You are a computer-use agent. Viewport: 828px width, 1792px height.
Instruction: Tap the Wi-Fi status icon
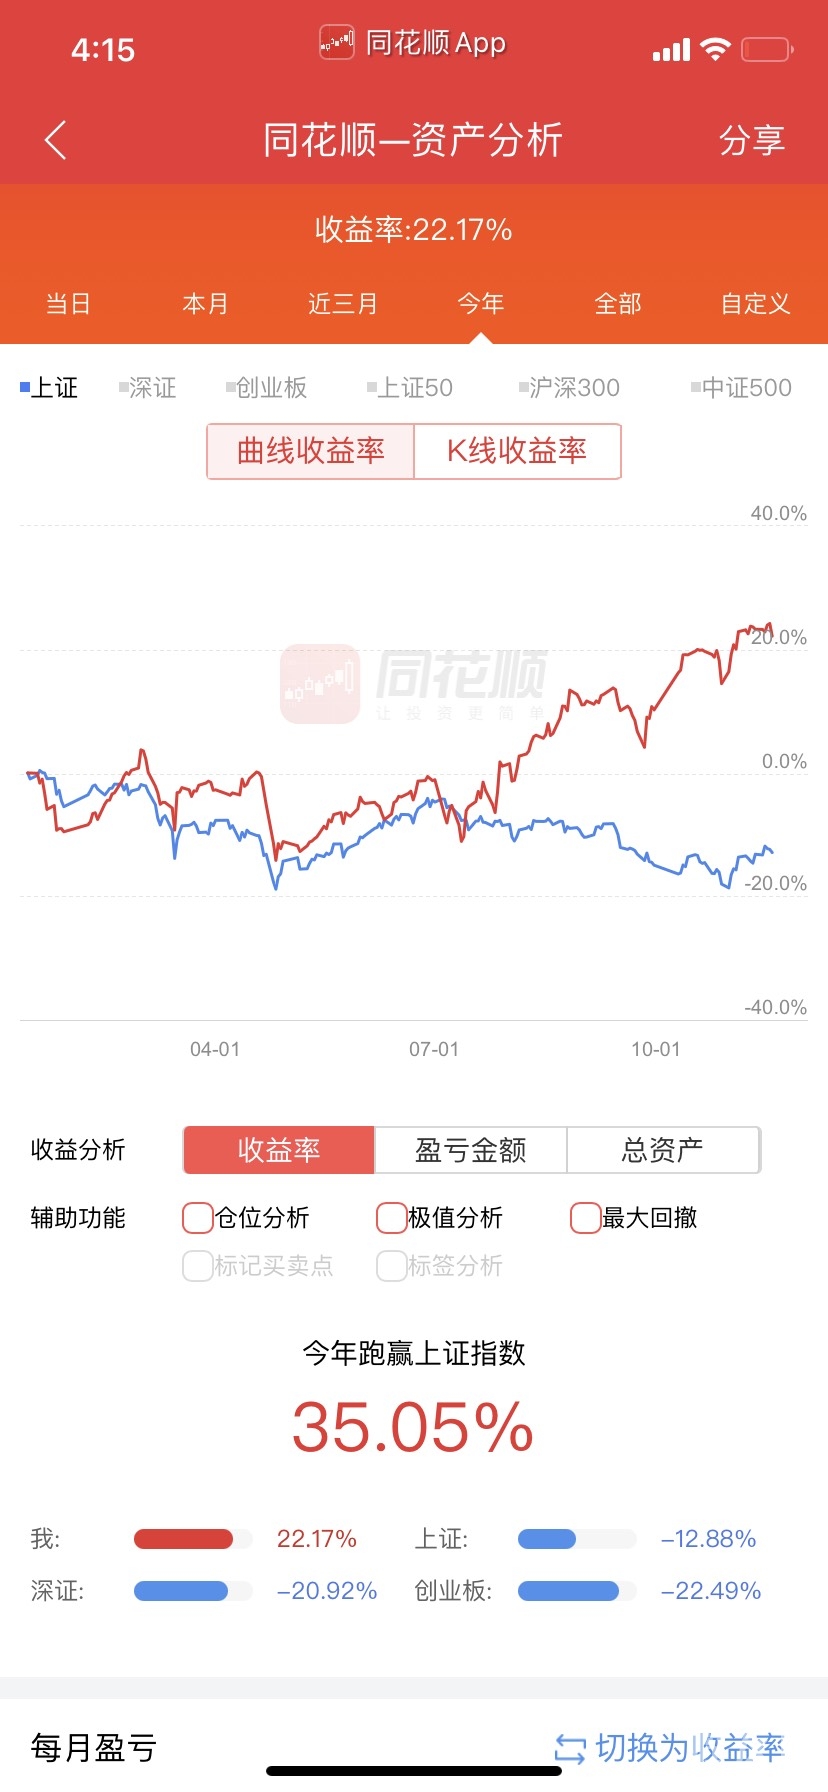pyautogui.click(x=715, y=49)
